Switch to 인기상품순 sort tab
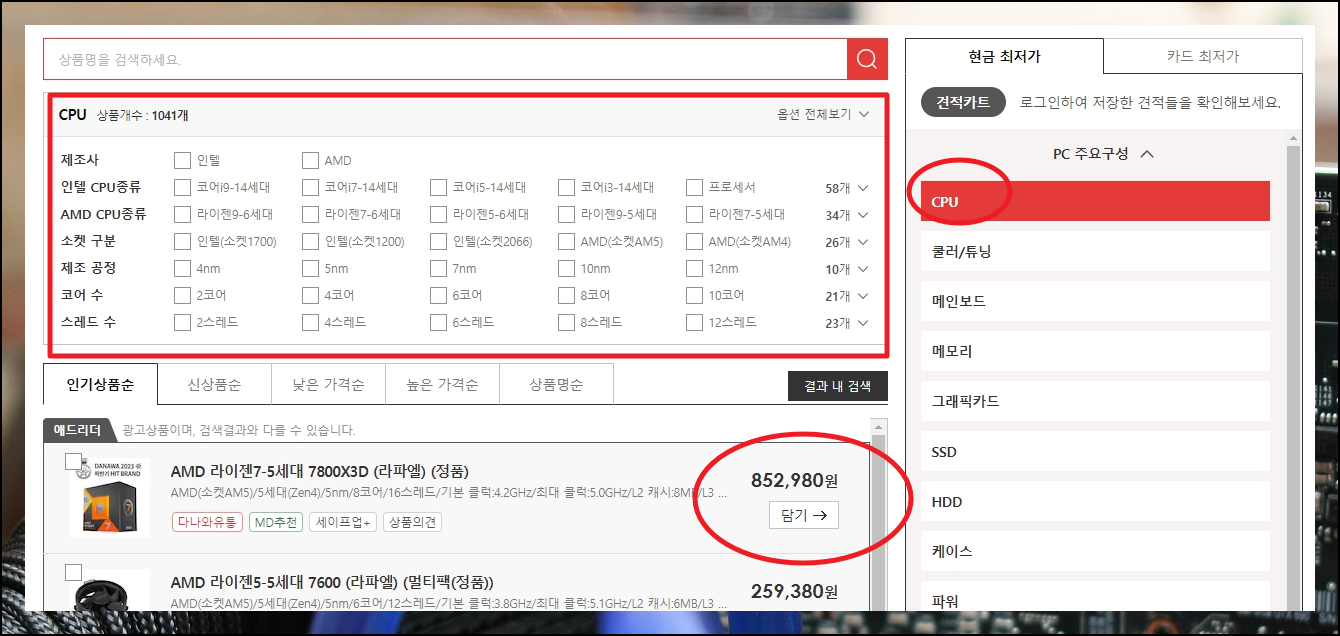 [100, 384]
